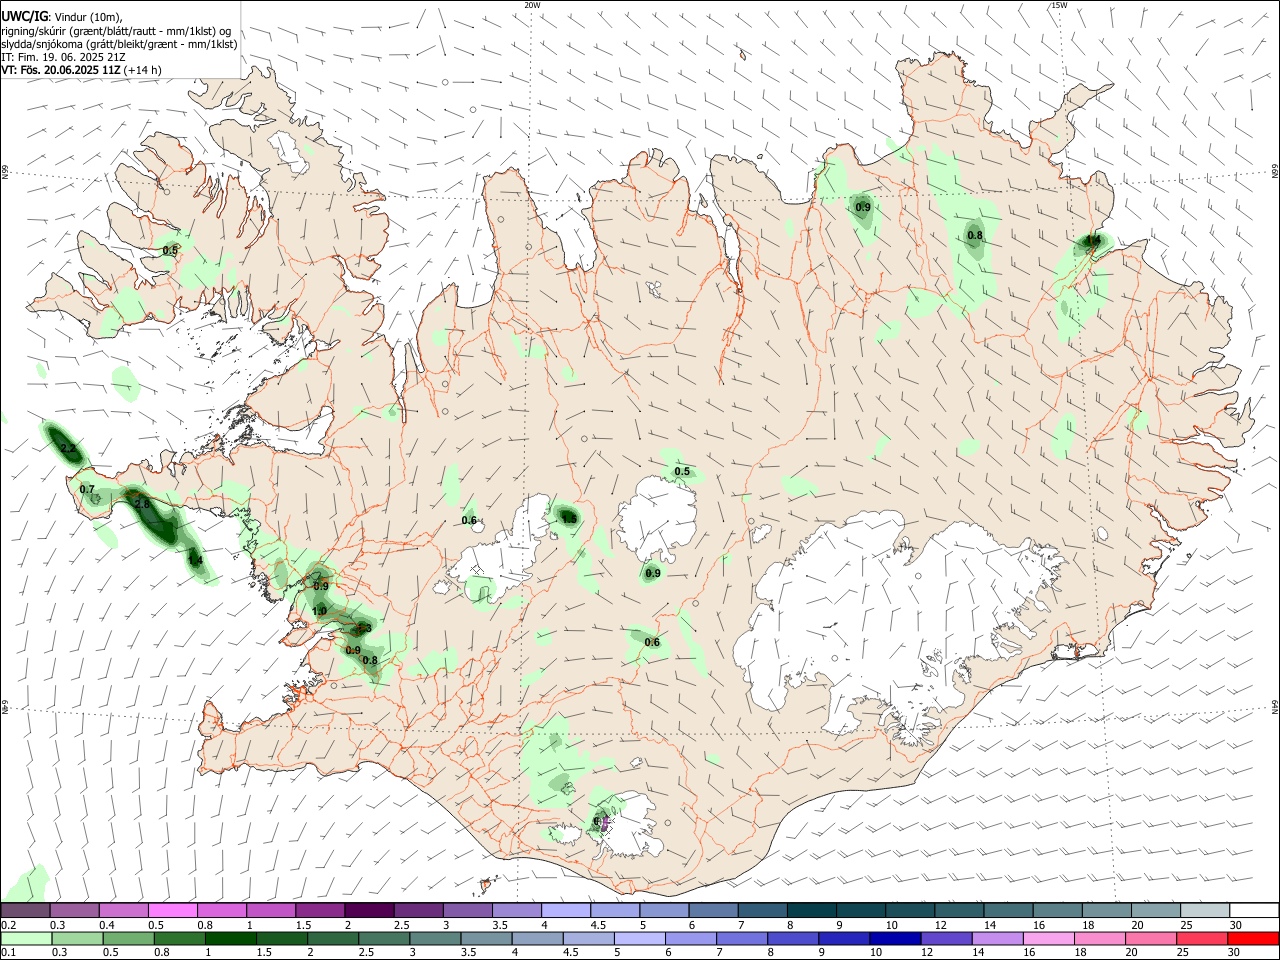The width and height of the screenshot is (1280, 960).
Task: Select rain legend swatch between 2.5 and 3
Action: point(385,939)
